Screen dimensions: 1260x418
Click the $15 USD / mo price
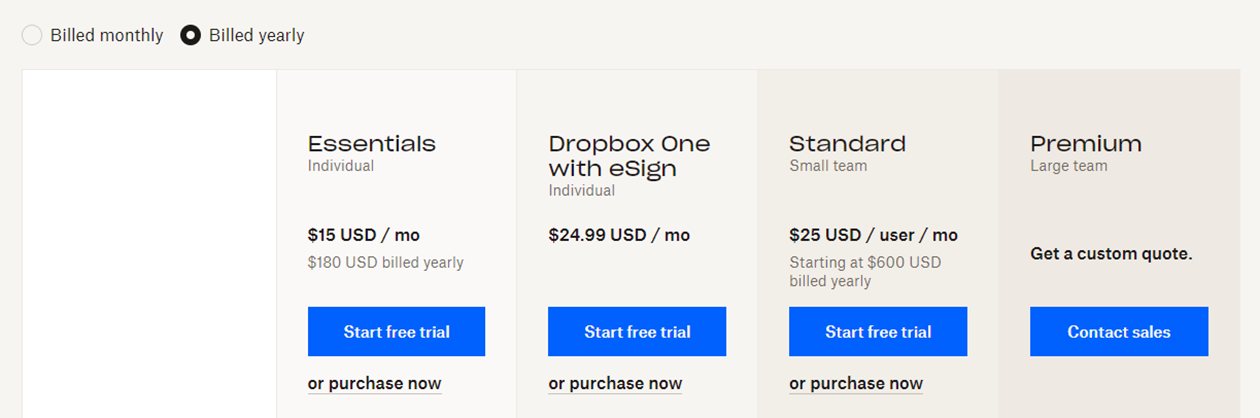tap(364, 235)
